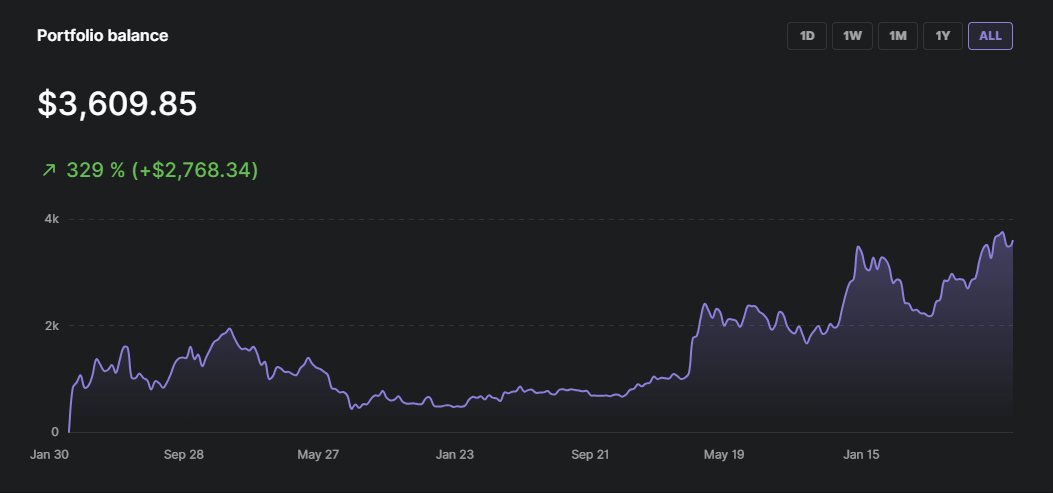Click the +$2,768.34 profit amount

[195, 170]
